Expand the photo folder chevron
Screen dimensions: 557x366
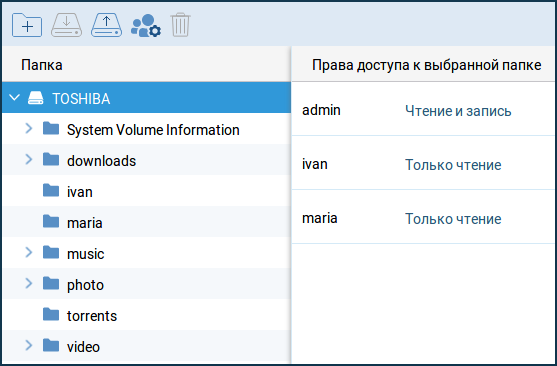[29, 283]
